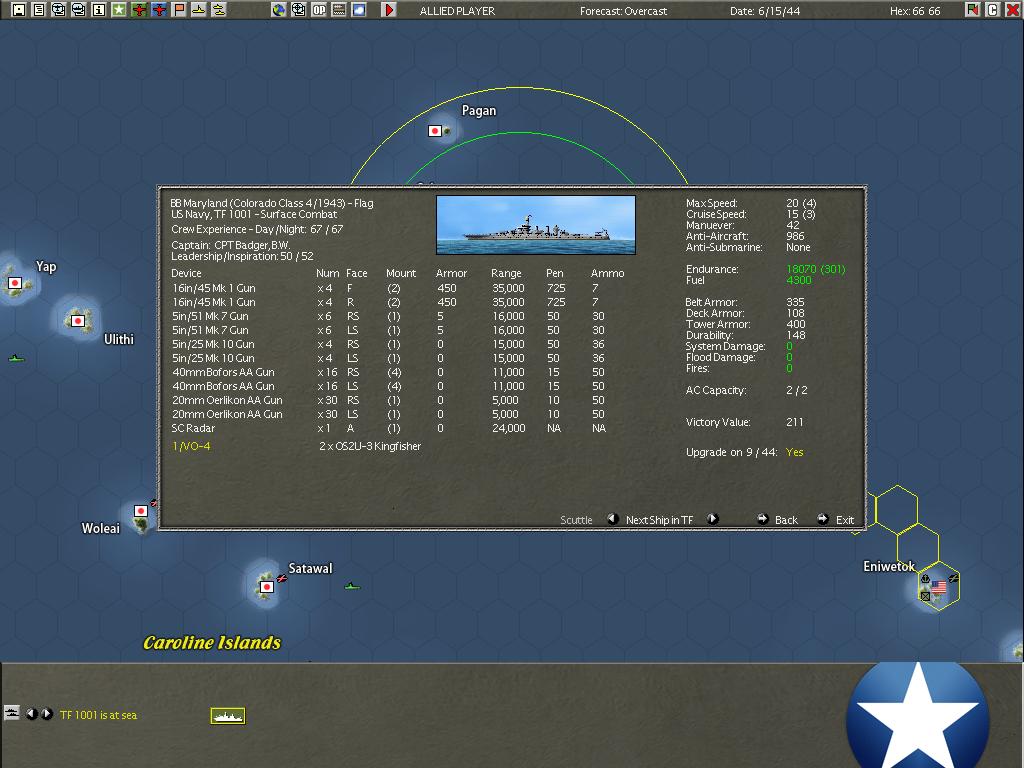Click the 'Yes' upgrade toggle value
The image size is (1024, 768).
tap(795, 453)
